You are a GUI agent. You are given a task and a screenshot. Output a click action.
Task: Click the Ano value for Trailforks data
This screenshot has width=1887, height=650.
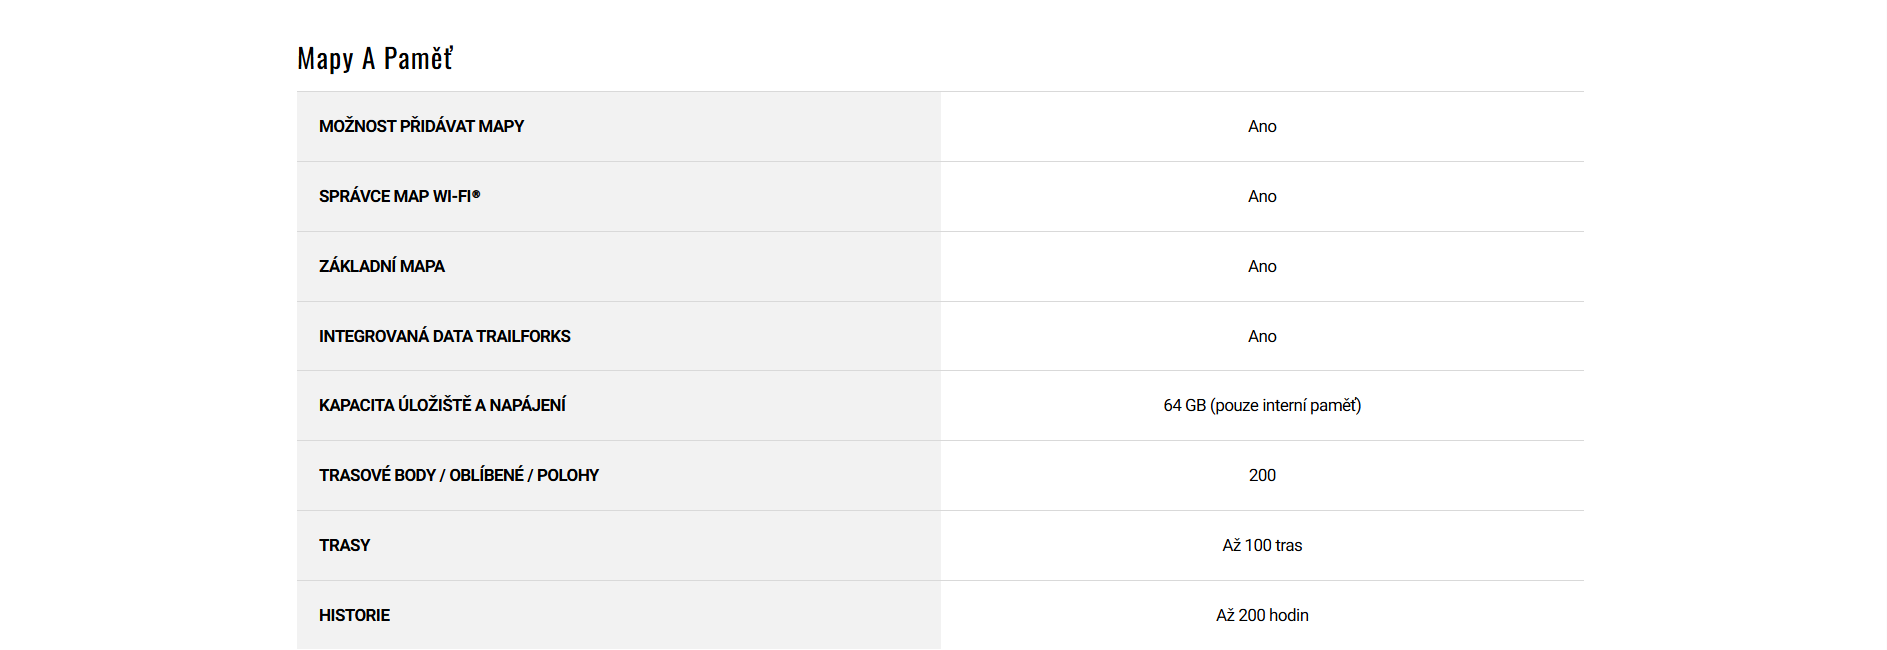pyautogui.click(x=1262, y=337)
